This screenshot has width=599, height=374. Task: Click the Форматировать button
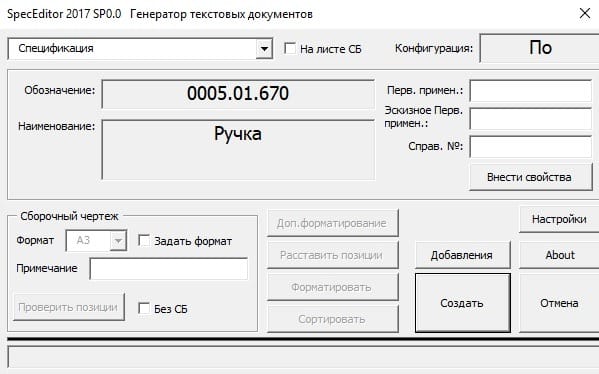[x=332, y=287]
